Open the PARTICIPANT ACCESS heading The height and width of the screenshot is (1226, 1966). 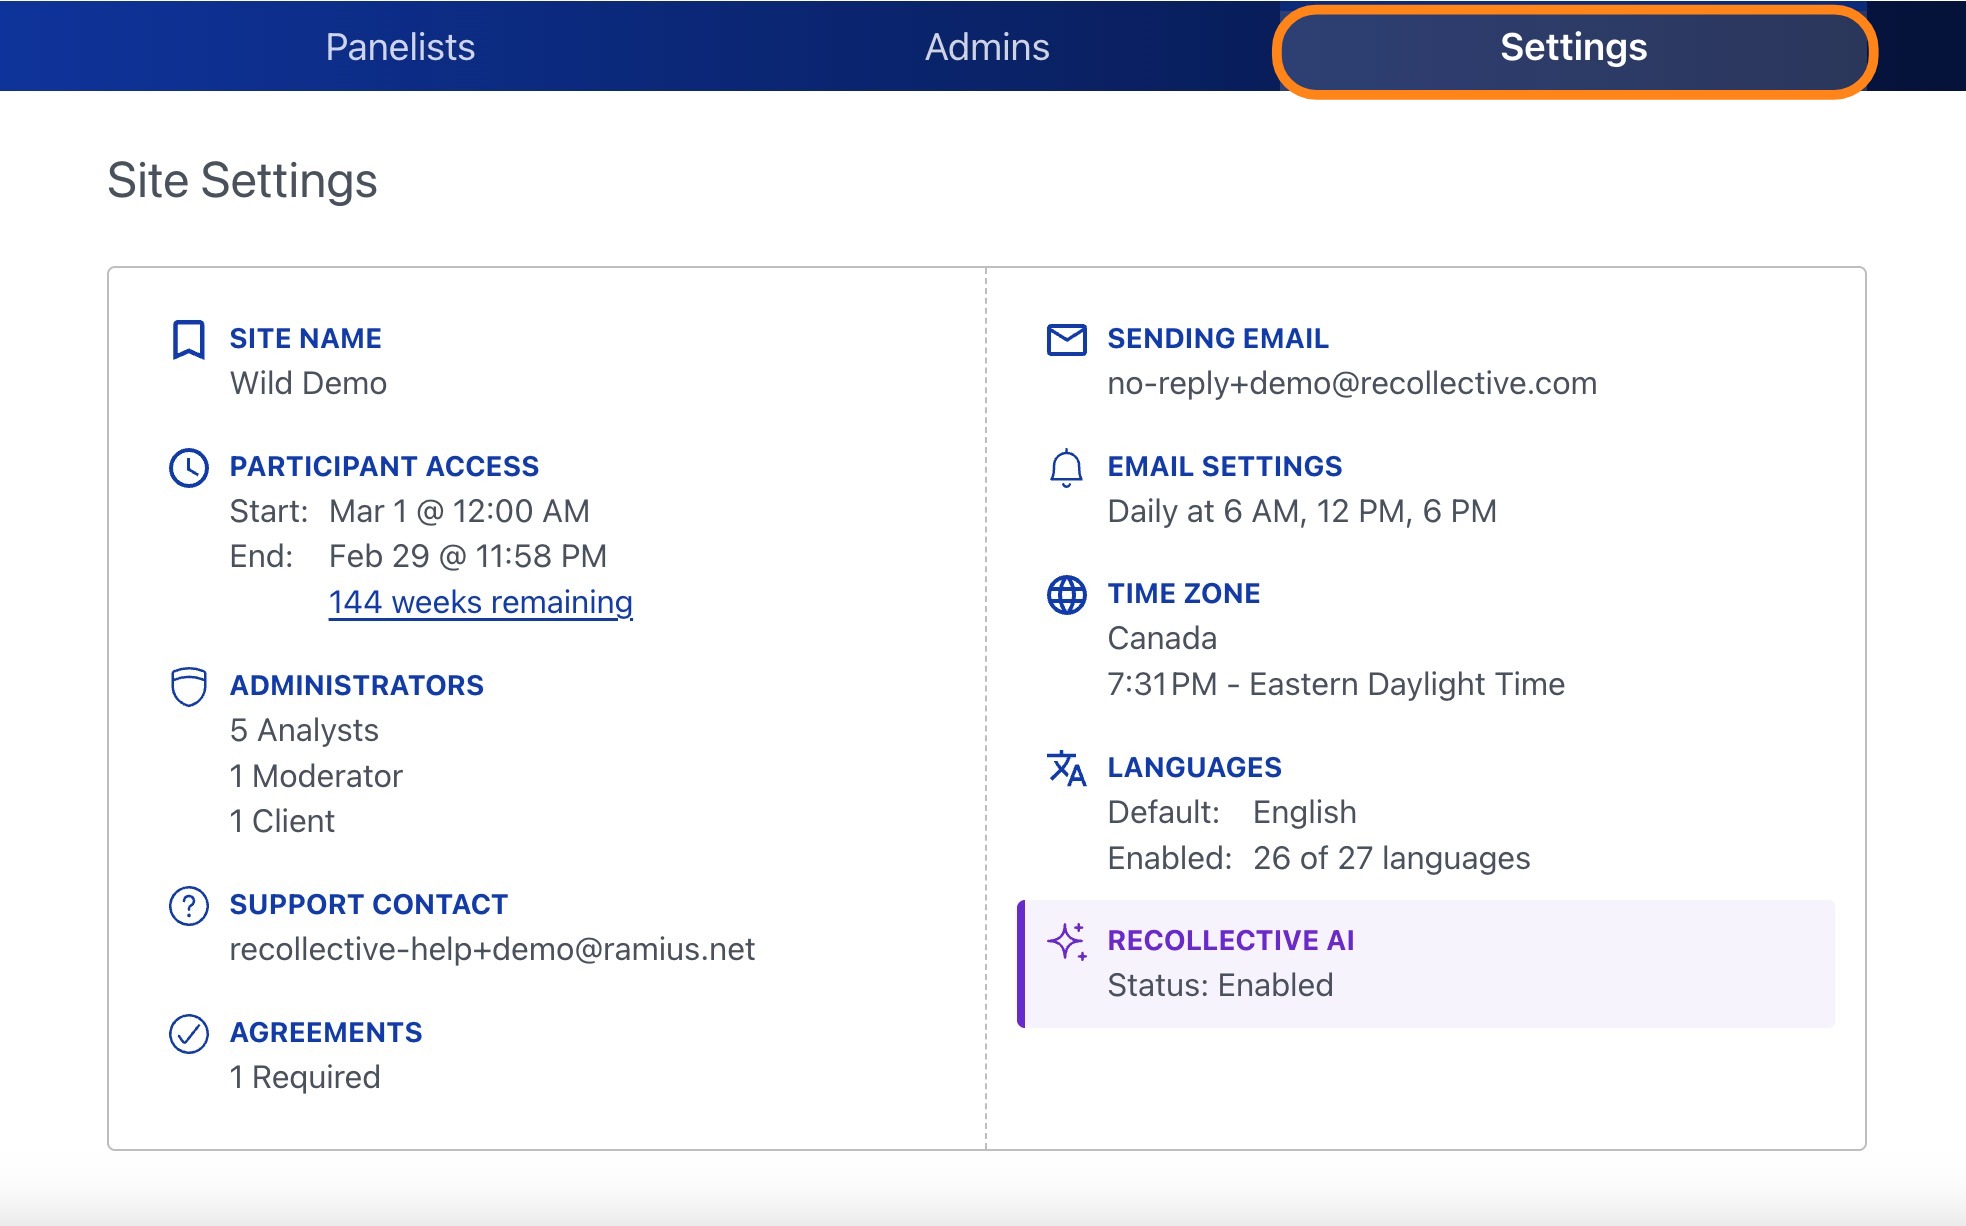384,466
